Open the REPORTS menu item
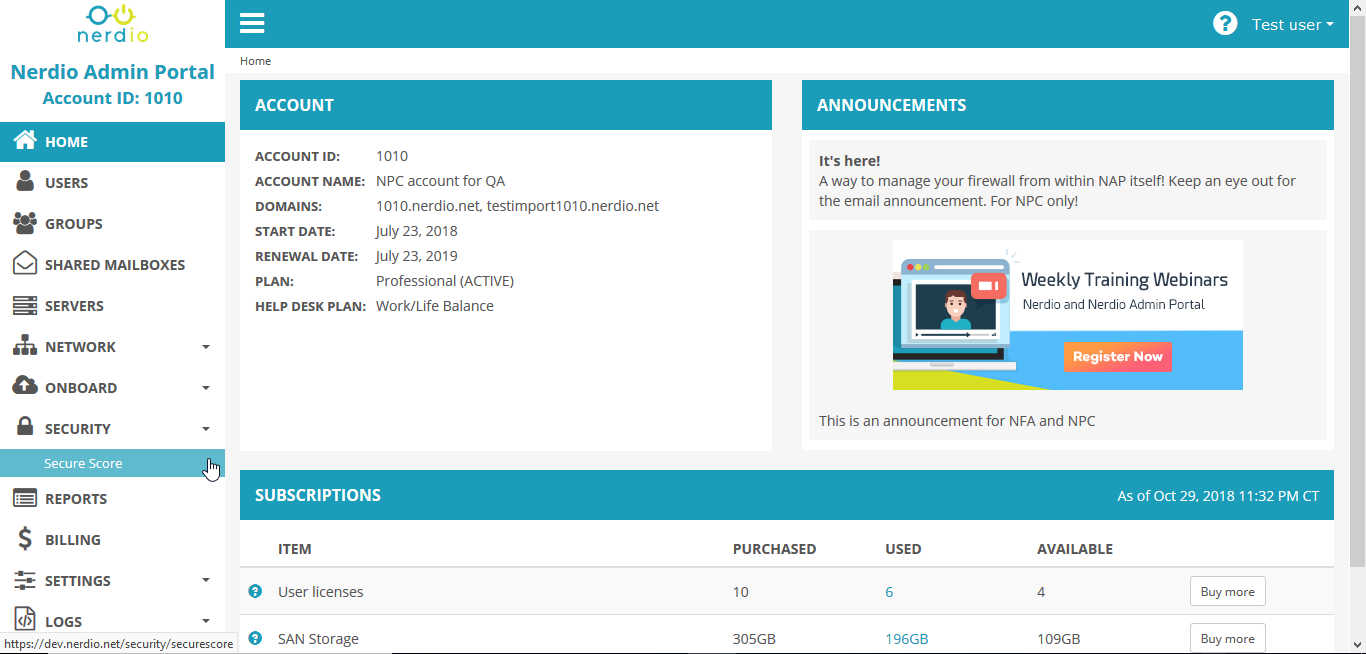The height and width of the screenshot is (654, 1366). 112,499
